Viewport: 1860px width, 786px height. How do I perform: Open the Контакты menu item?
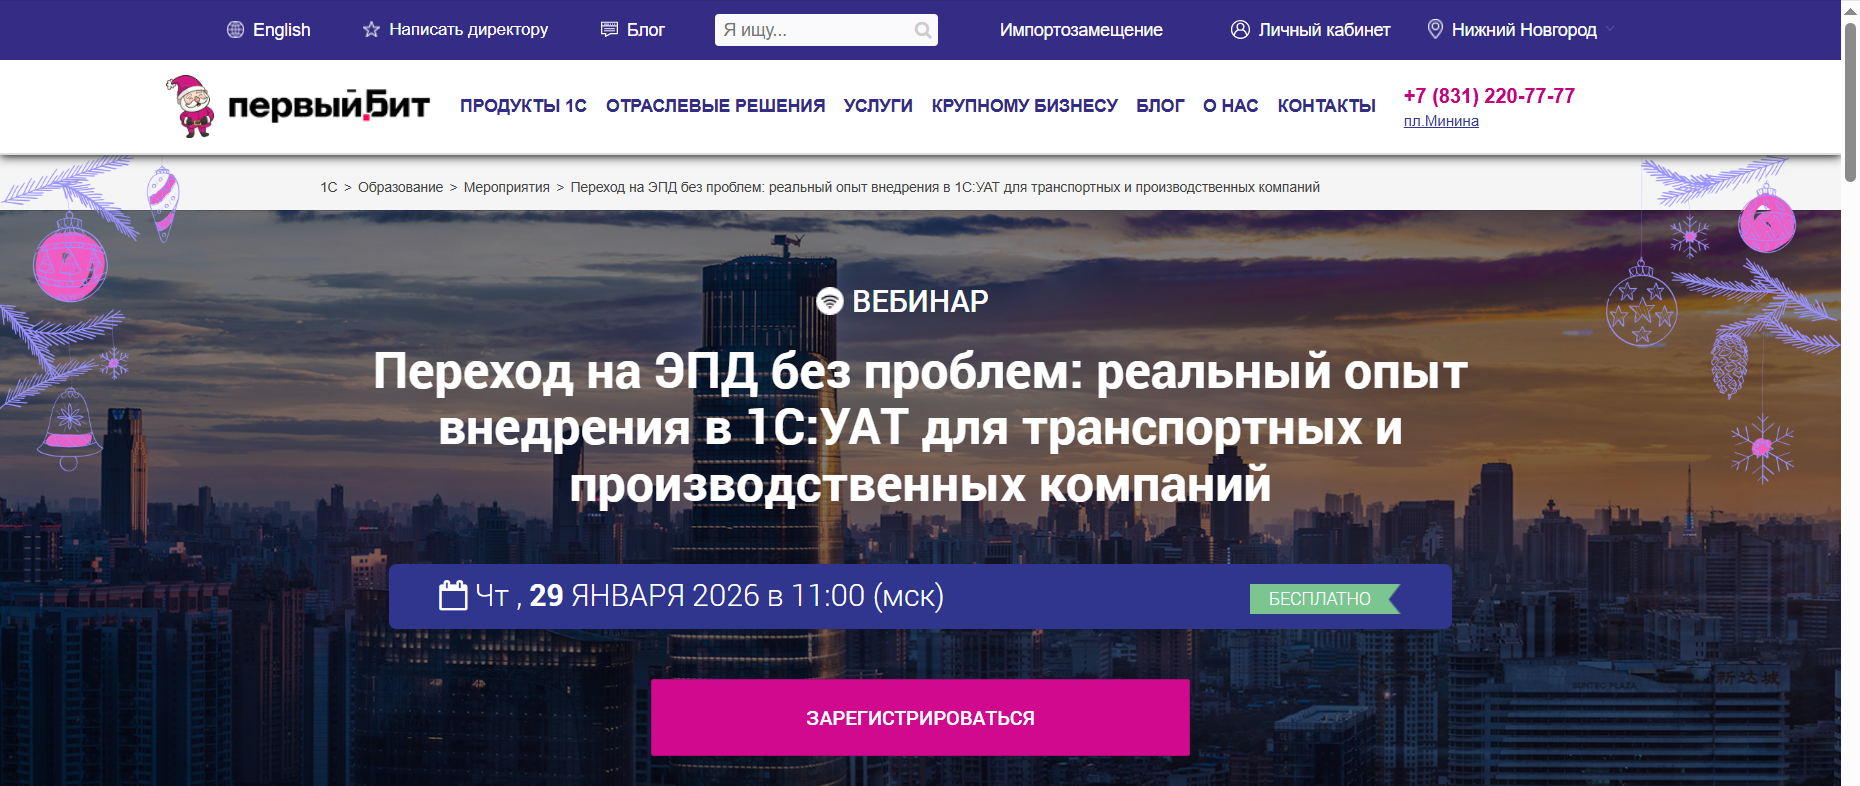point(1326,106)
